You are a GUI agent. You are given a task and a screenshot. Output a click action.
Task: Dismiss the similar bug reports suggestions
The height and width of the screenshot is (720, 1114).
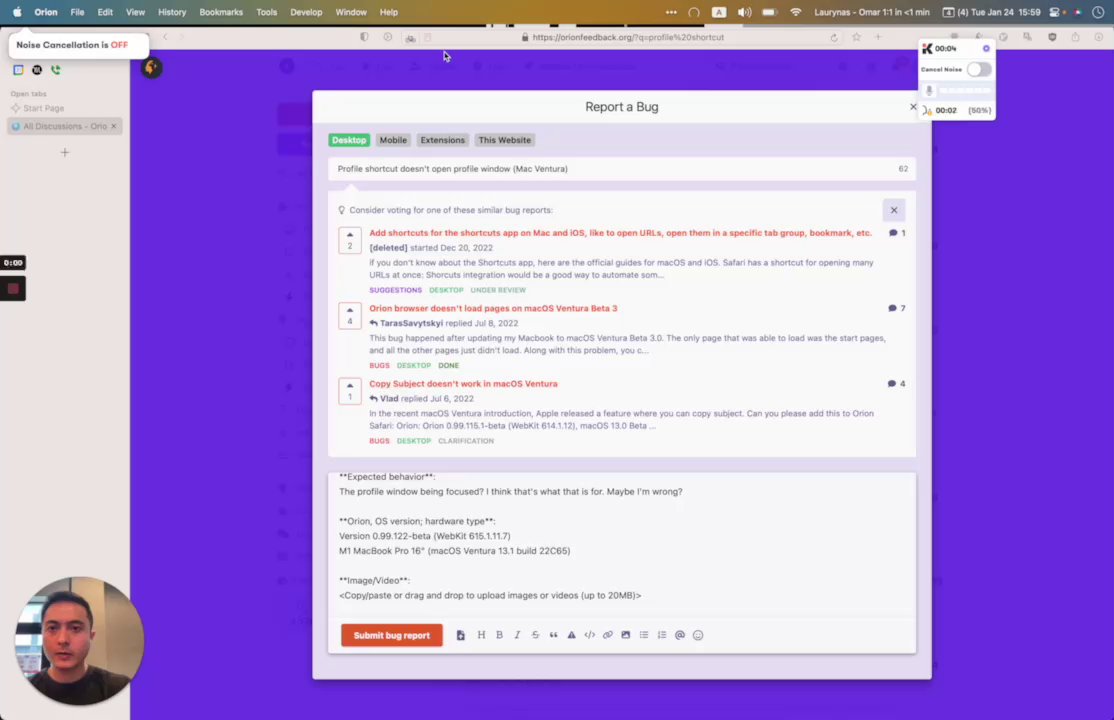pos(894,210)
